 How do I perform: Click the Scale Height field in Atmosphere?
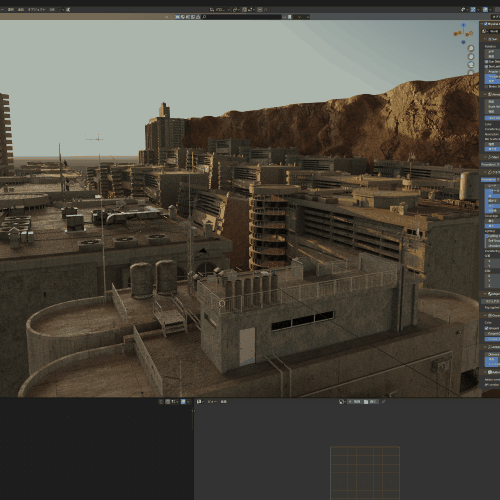(x=492, y=106)
